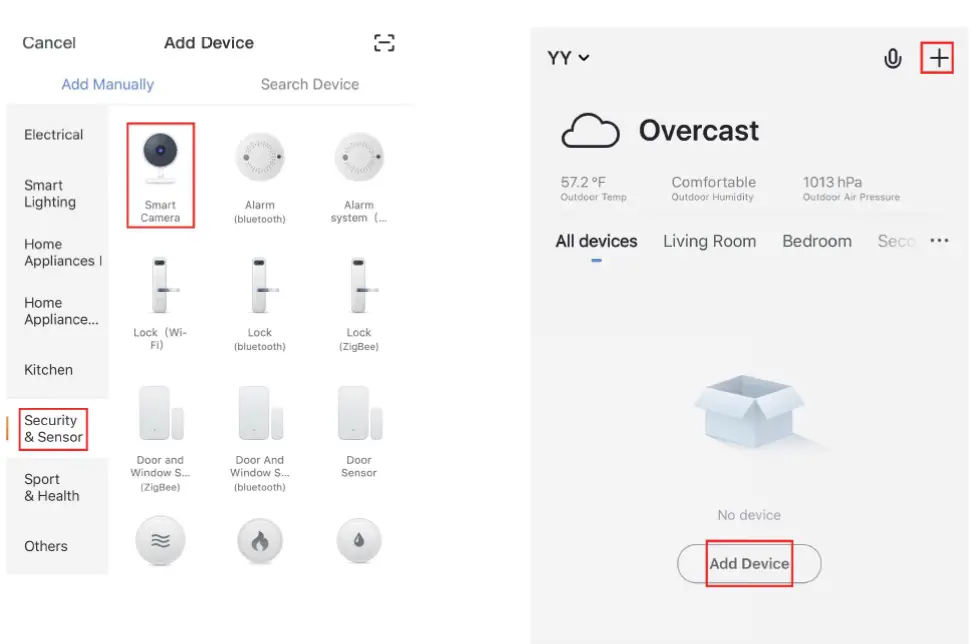Pick the Door Sensor device
Viewport: 971px width, 644px height.
pyautogui.click(x=359, y=432)
